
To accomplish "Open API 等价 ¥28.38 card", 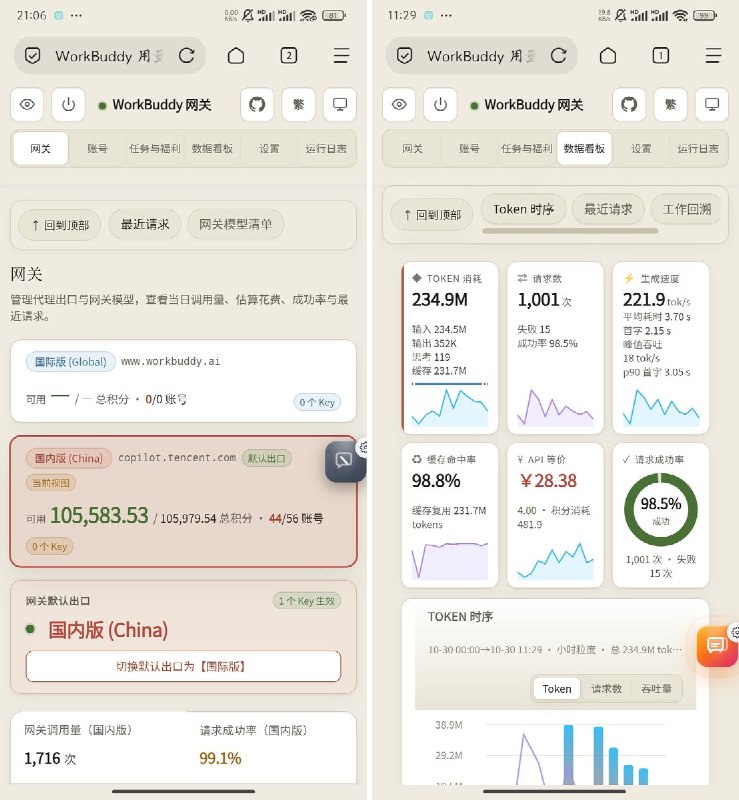I will point(555,515).
